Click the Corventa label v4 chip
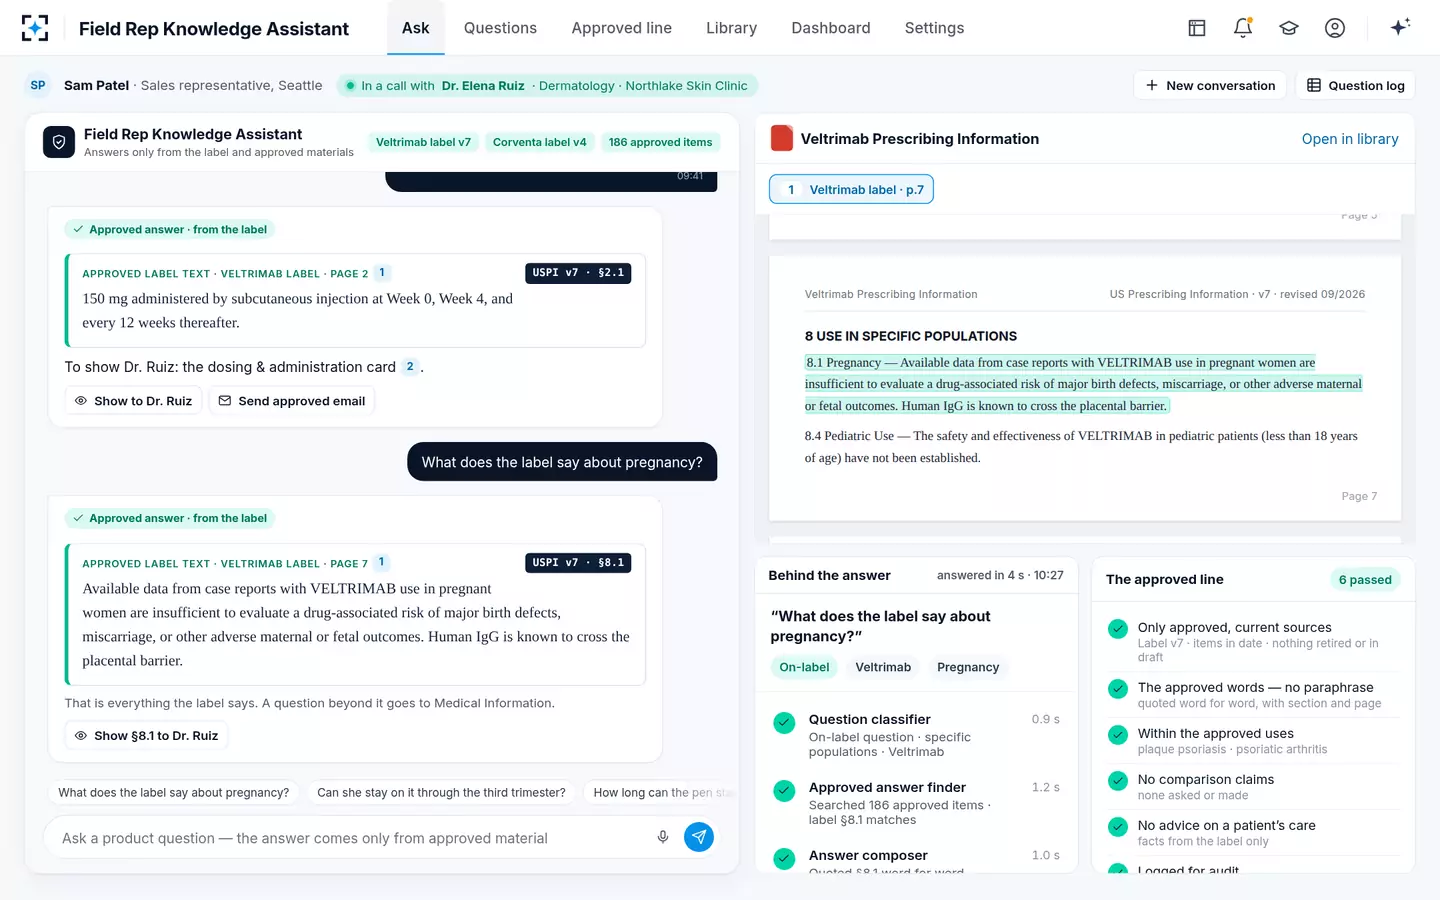 tap(540, 142)
